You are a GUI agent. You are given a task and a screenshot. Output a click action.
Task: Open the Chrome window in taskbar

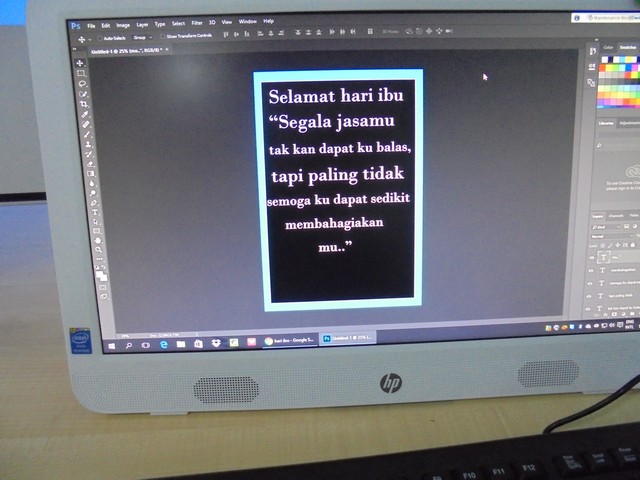tap(290, 340)
